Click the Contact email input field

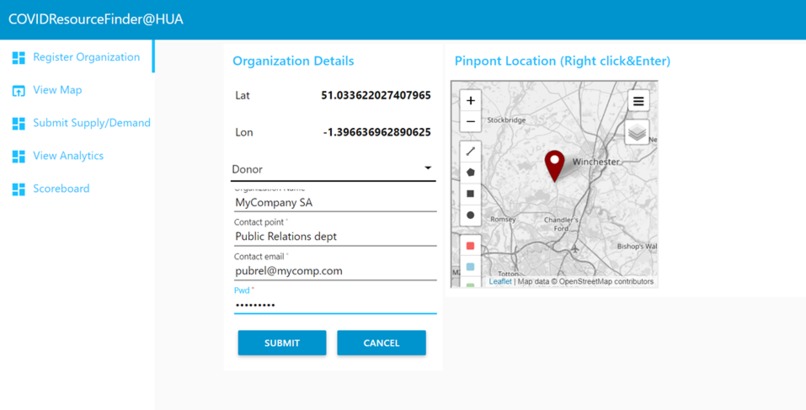pos(335,271)
